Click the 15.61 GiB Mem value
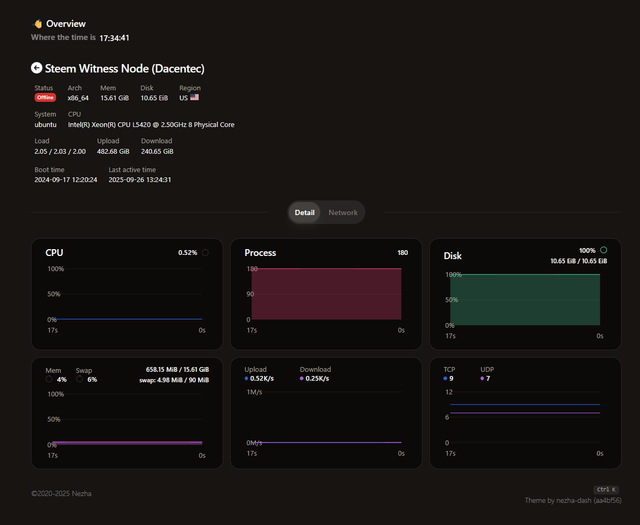The image size is (640, 525). click(x=115, y=98)
